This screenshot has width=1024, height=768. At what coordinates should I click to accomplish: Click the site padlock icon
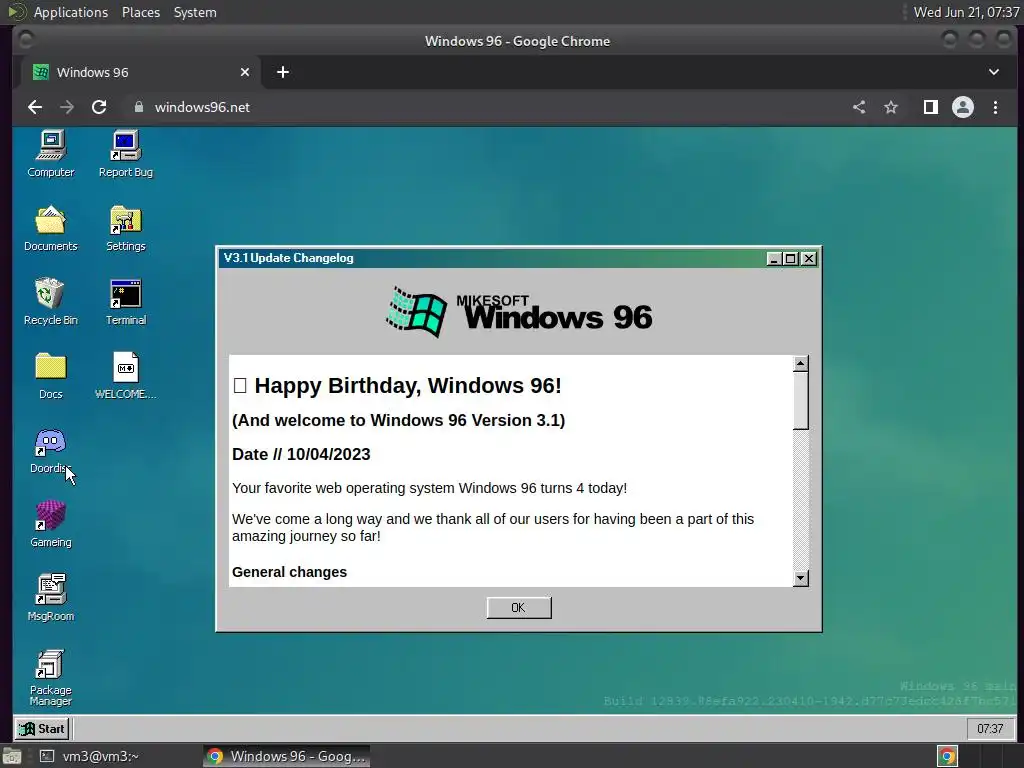click(138, 107)
